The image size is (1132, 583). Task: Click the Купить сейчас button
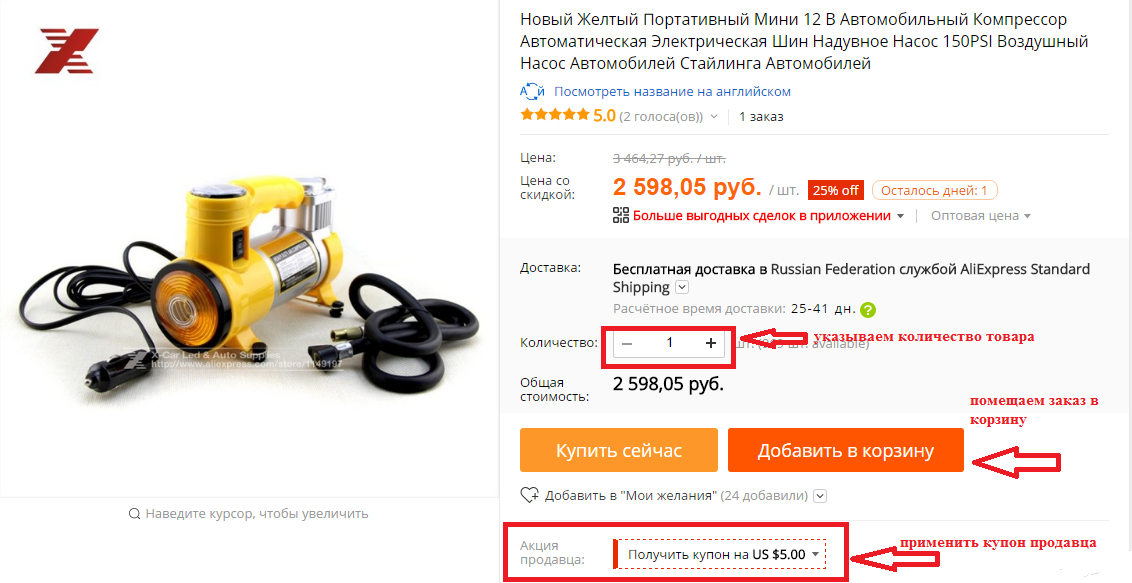point(619,450)
